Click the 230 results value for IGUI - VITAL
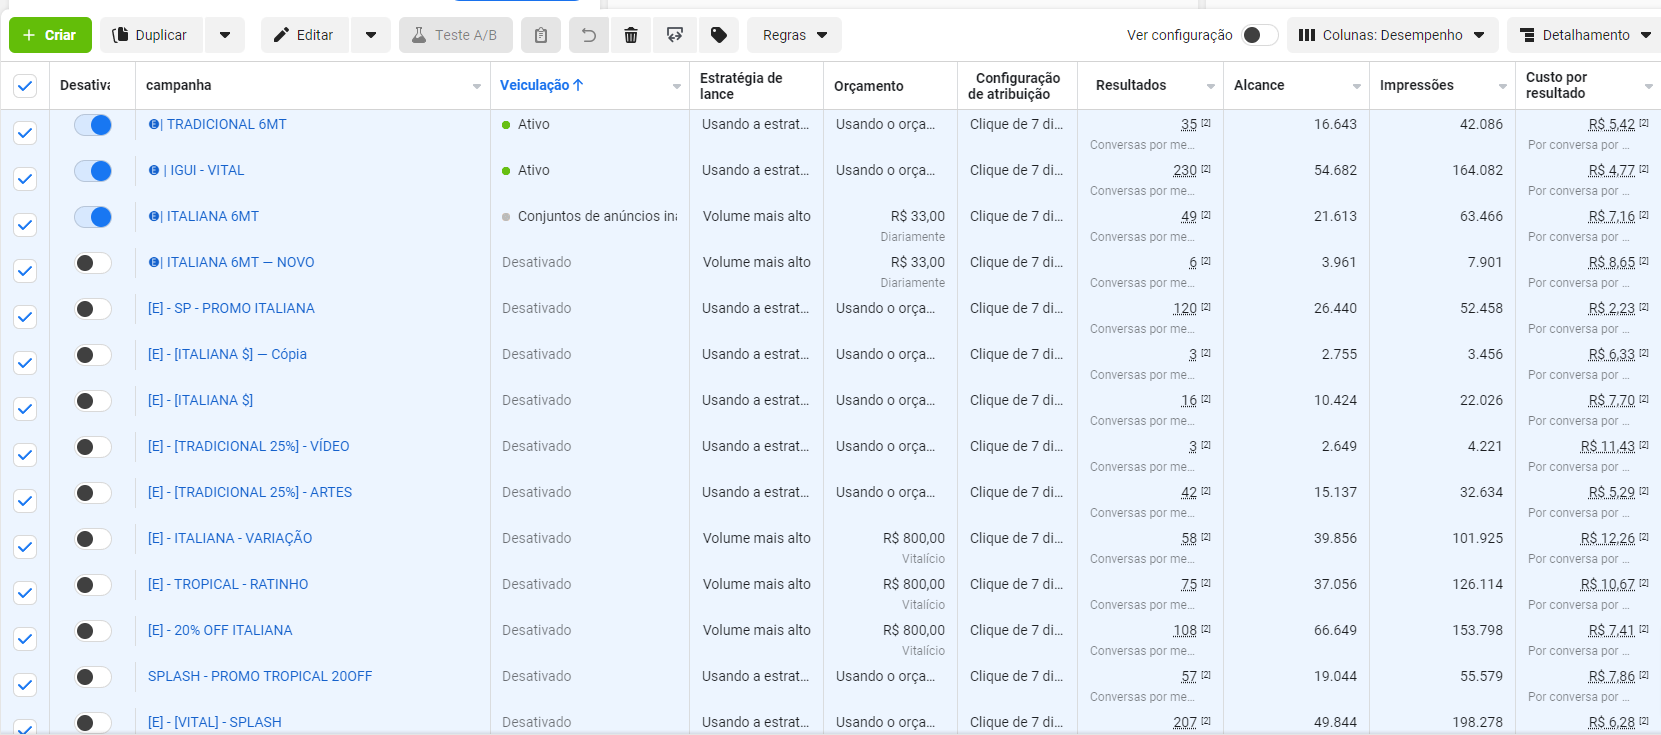 pyautogui.click(x=1185, y=171)
